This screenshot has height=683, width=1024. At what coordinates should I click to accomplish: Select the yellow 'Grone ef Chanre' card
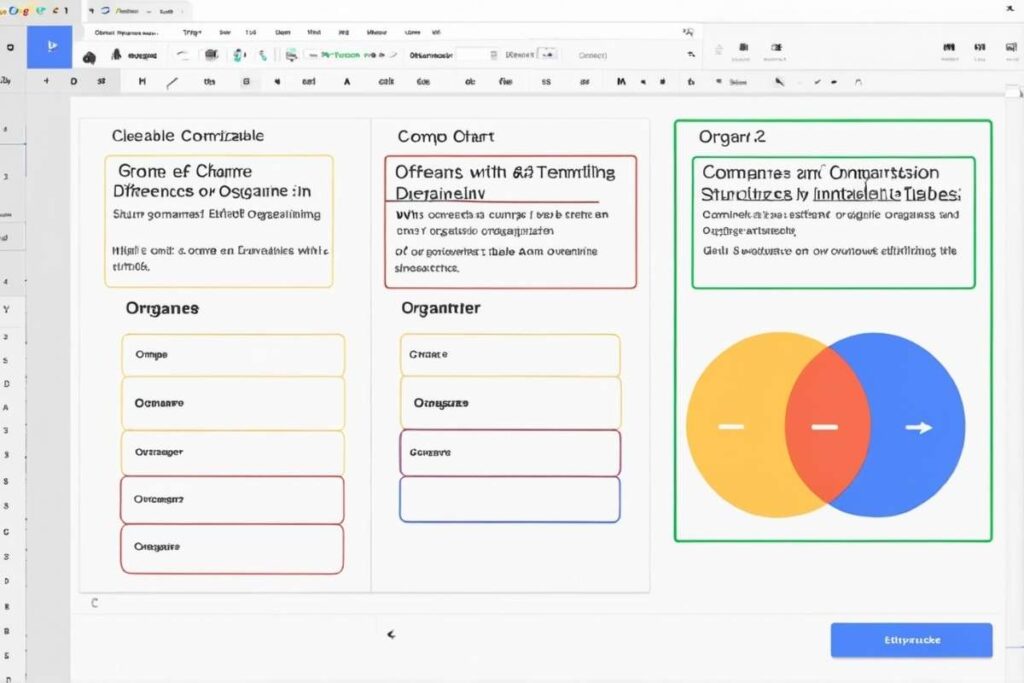coord(219,221)
